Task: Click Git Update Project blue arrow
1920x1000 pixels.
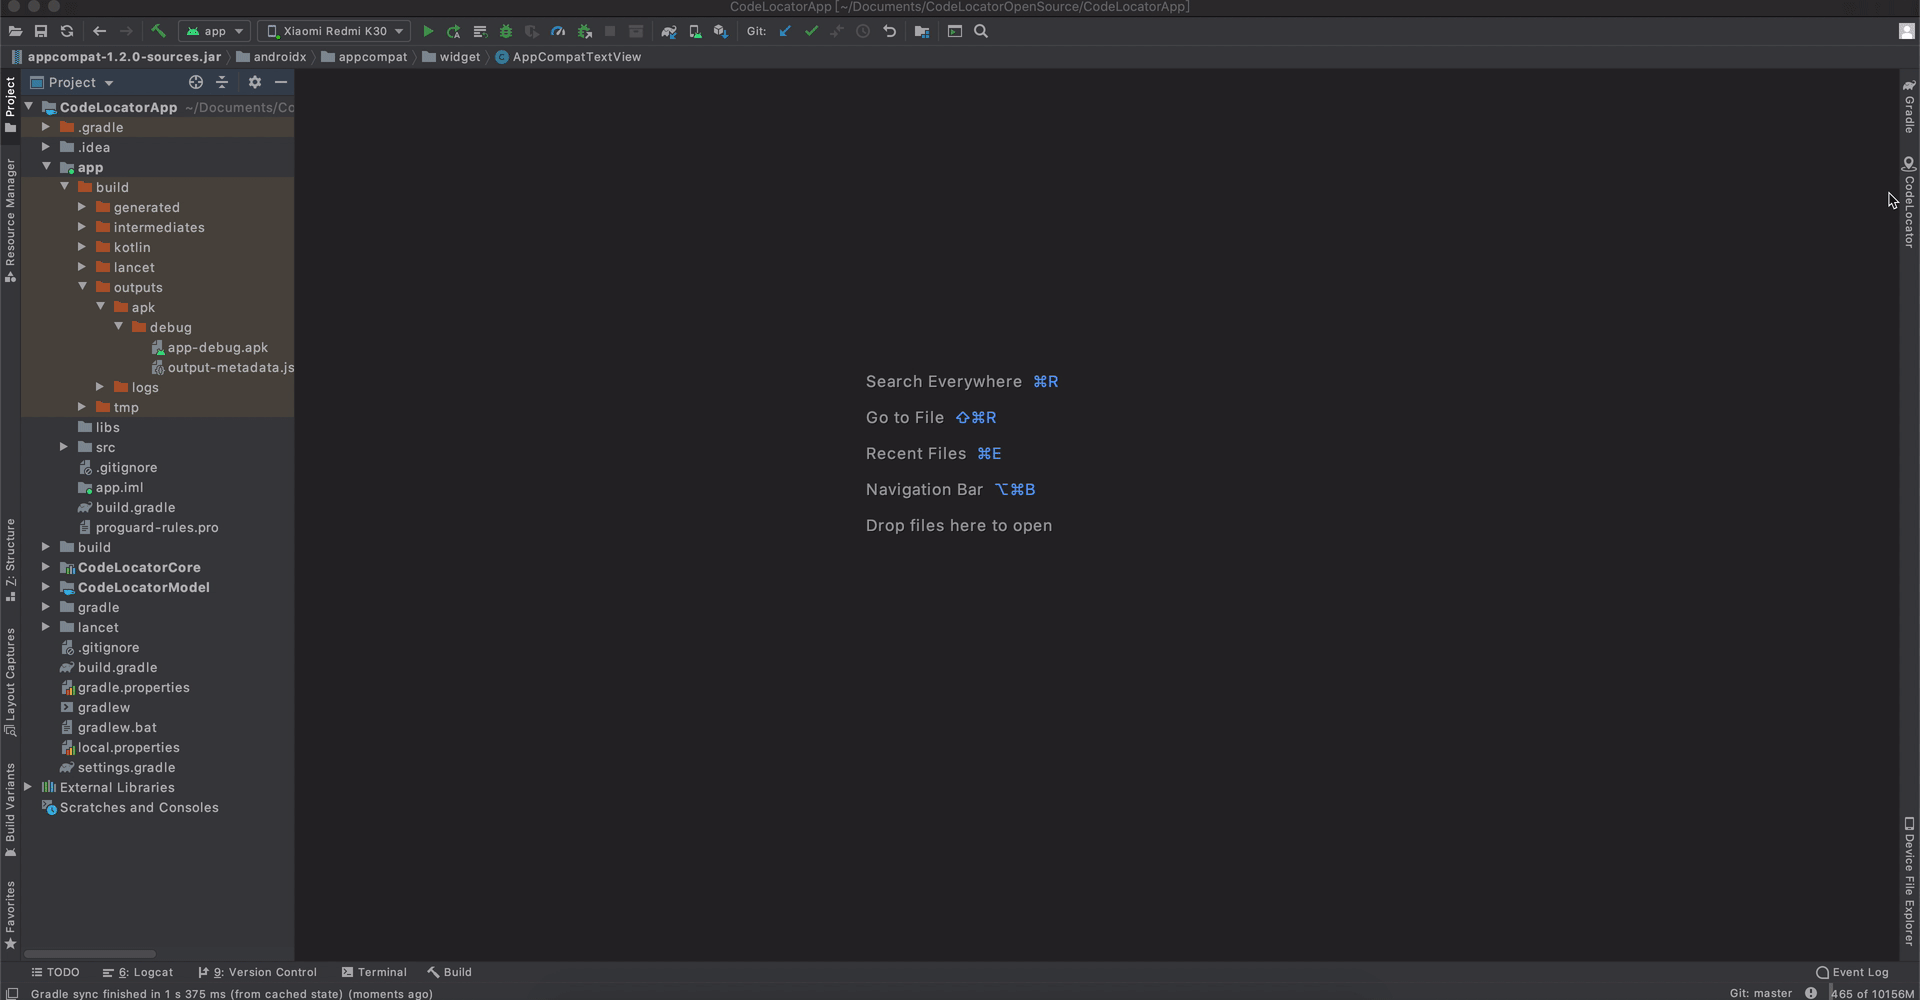Action: click(785, 32)
